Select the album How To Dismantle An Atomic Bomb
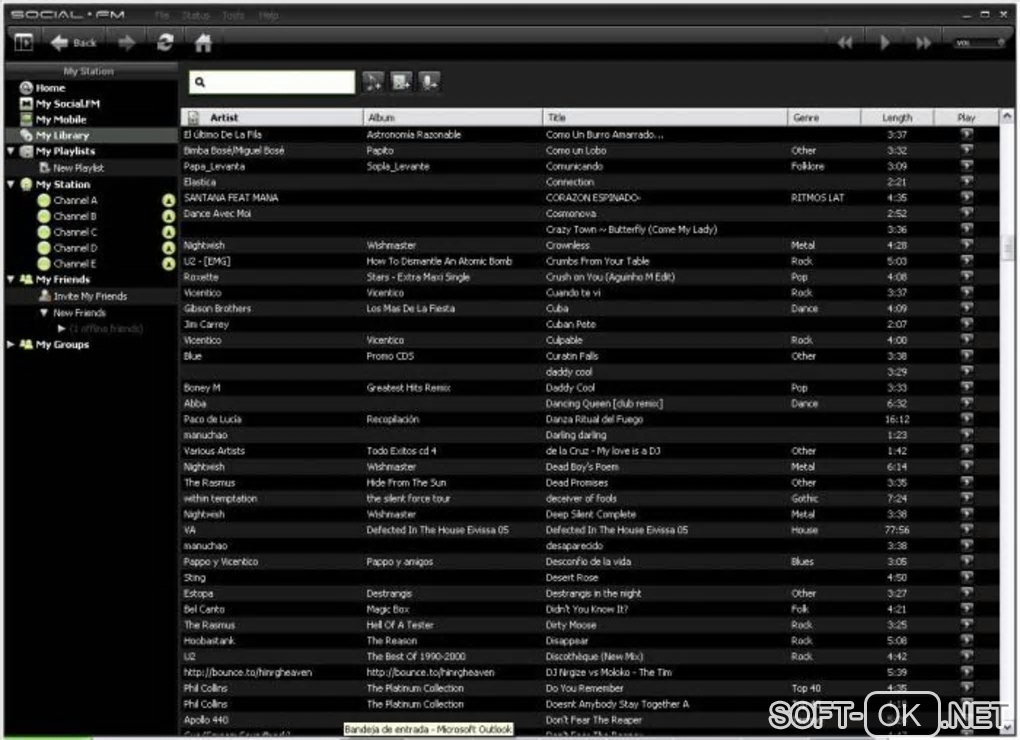The height and width of the screenshot is (740, 1020). pos(439,261)
